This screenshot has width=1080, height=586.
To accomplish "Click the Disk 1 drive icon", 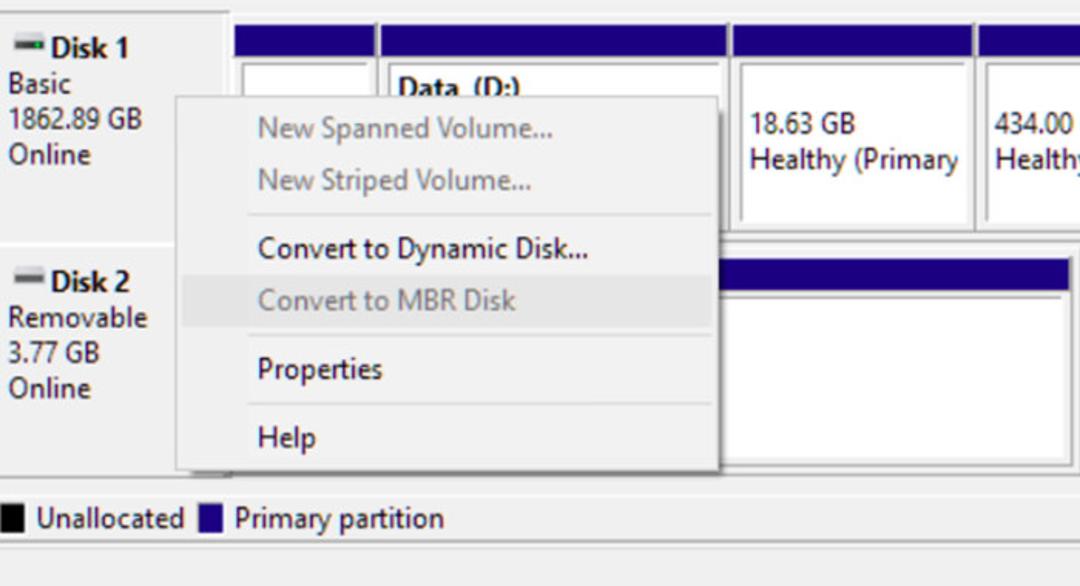I will coord(29,45).
